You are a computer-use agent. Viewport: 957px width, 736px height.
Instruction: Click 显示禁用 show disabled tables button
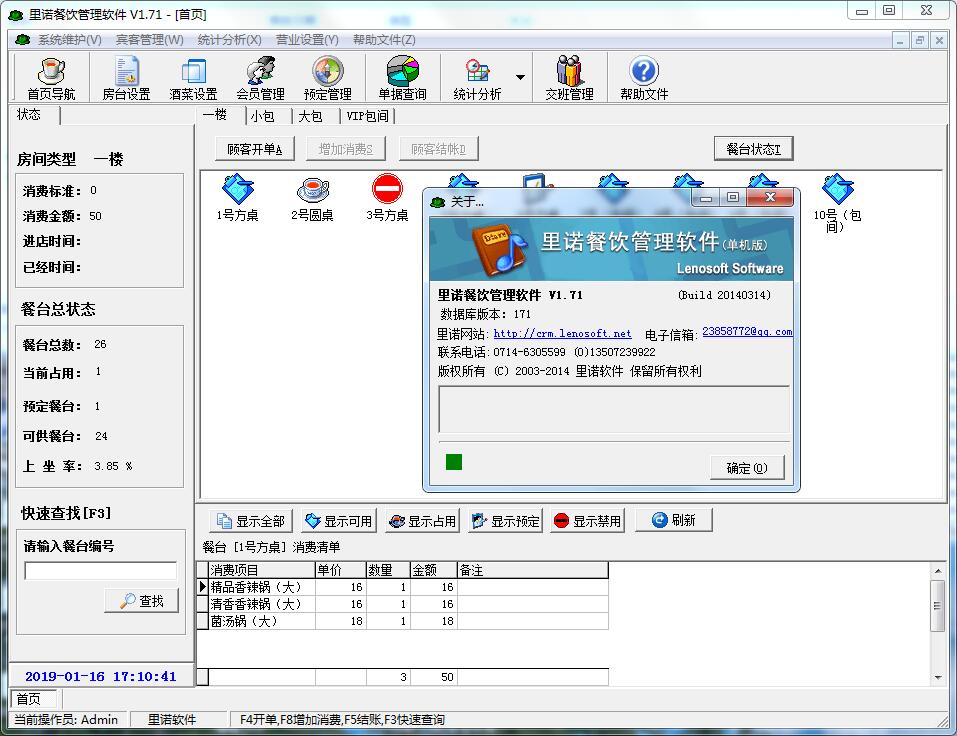pos(587,521)
